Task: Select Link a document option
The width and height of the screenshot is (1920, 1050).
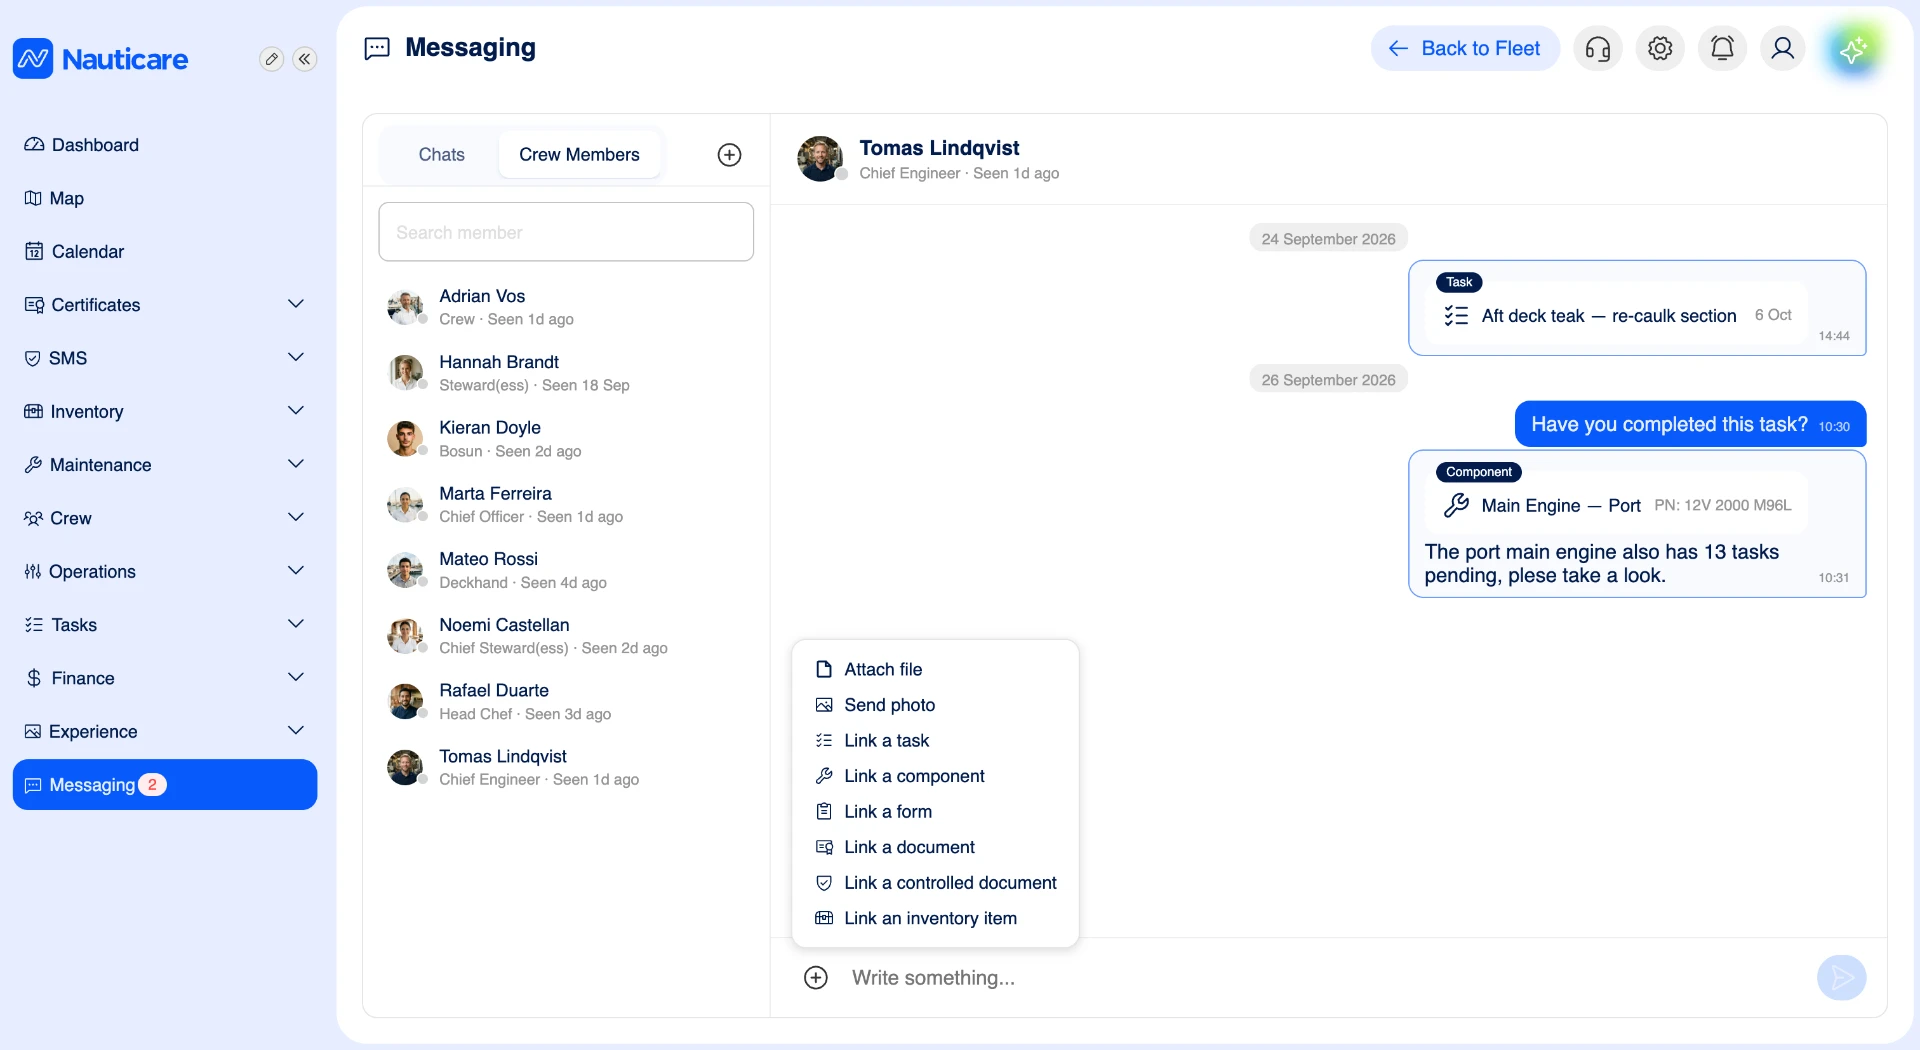Action: (935, 847)
